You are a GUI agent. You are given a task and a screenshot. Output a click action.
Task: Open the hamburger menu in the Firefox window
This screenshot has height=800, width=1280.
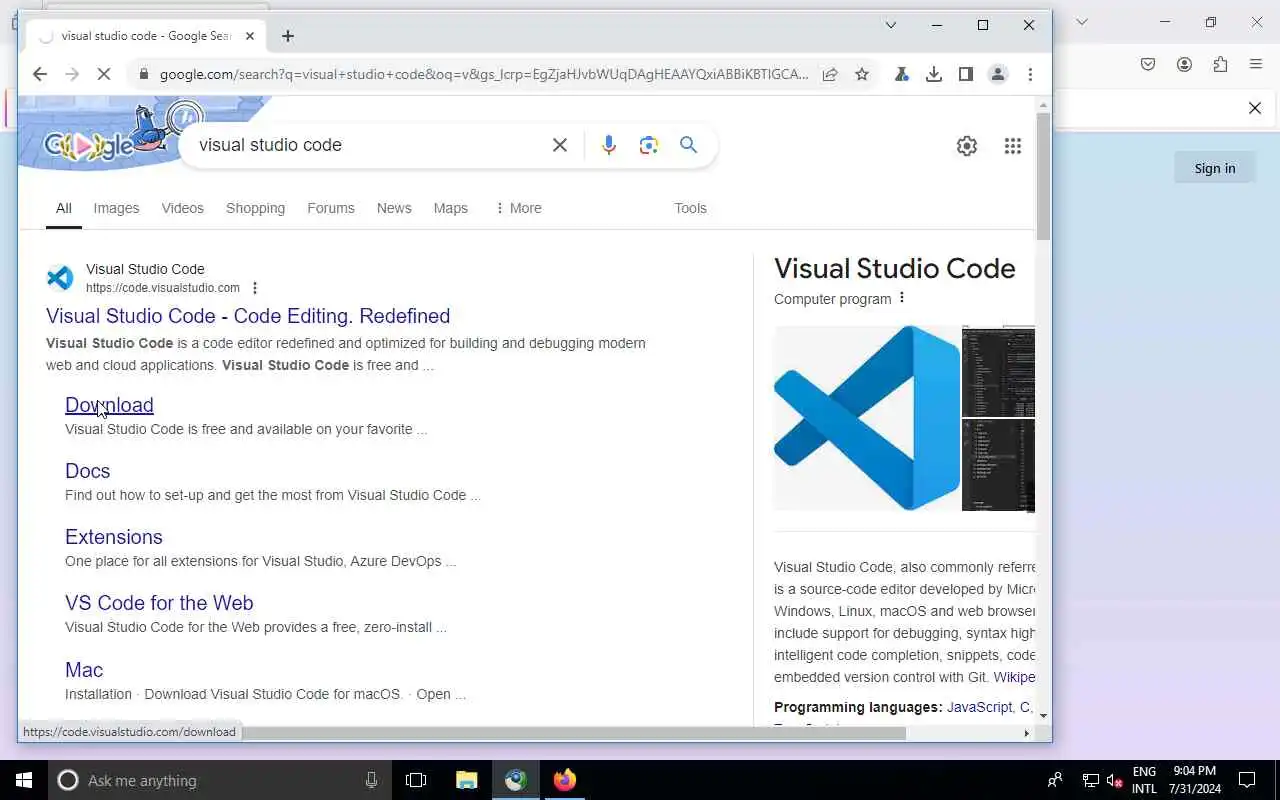[1256, 64]
